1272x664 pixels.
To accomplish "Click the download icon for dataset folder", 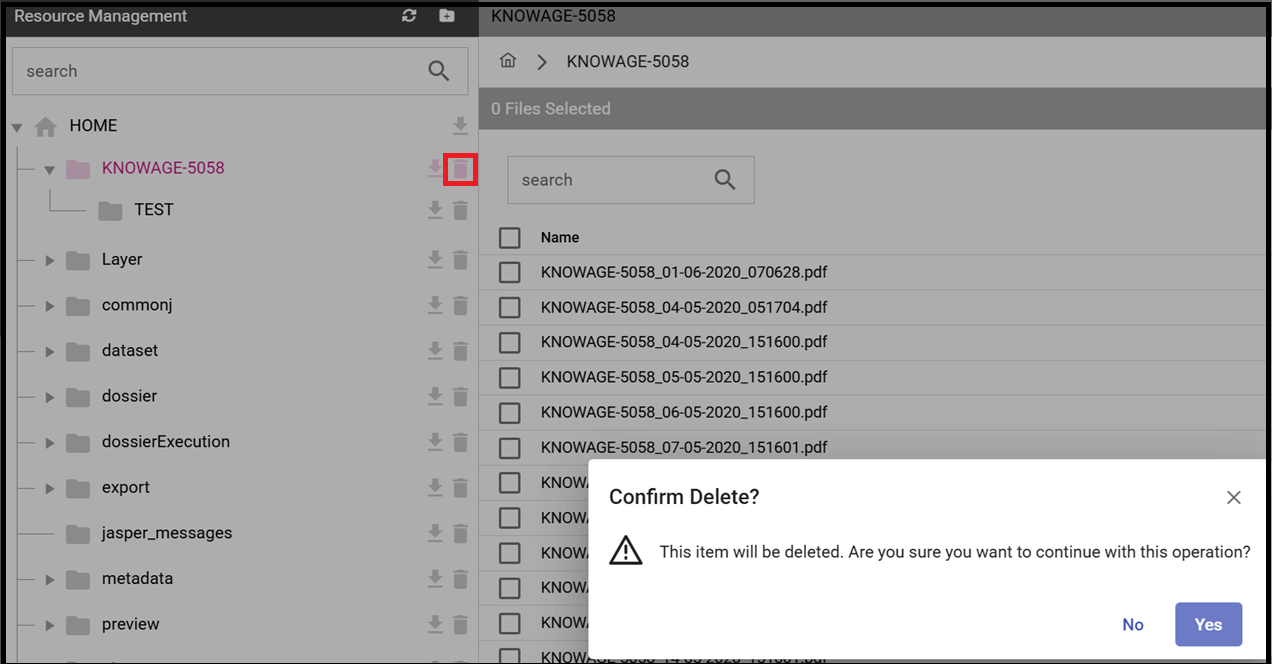I will pos(435,351).
